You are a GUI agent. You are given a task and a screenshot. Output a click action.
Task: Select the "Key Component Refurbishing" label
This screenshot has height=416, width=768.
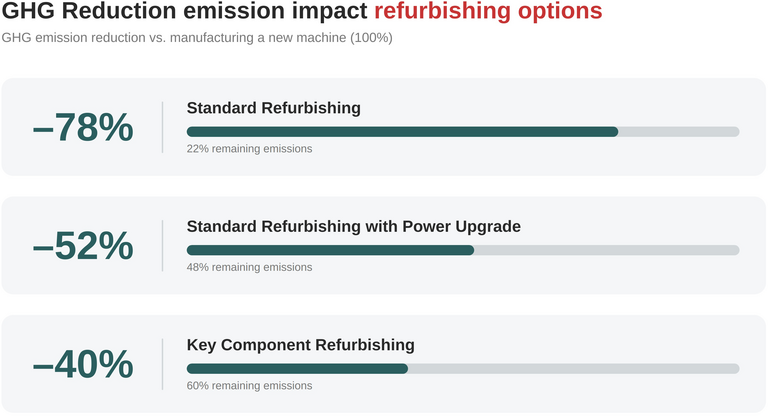(300, 345)
